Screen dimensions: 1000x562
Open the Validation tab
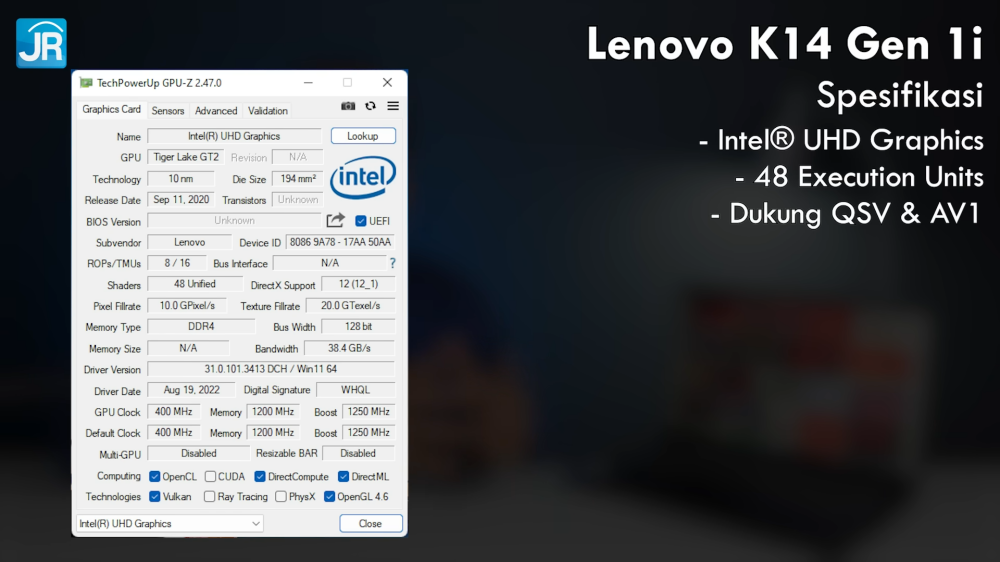268,110
